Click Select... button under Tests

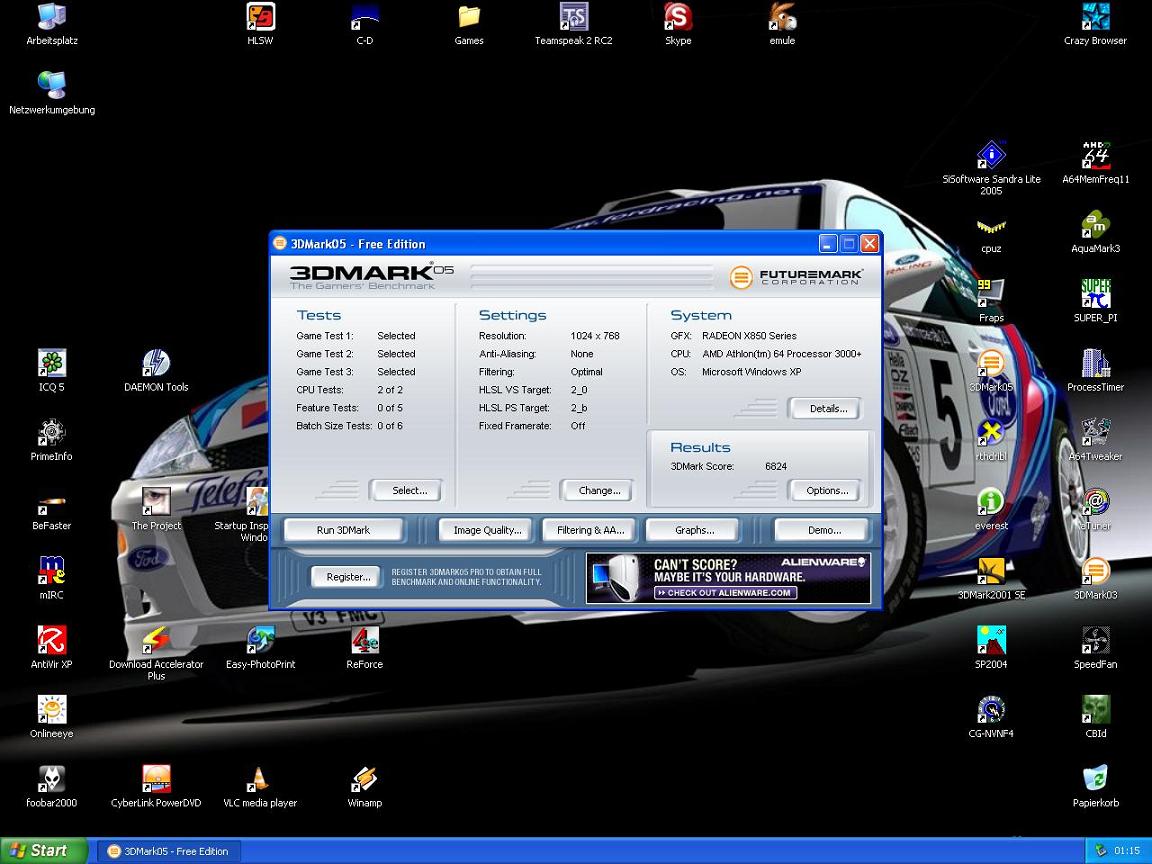point(406,490)
